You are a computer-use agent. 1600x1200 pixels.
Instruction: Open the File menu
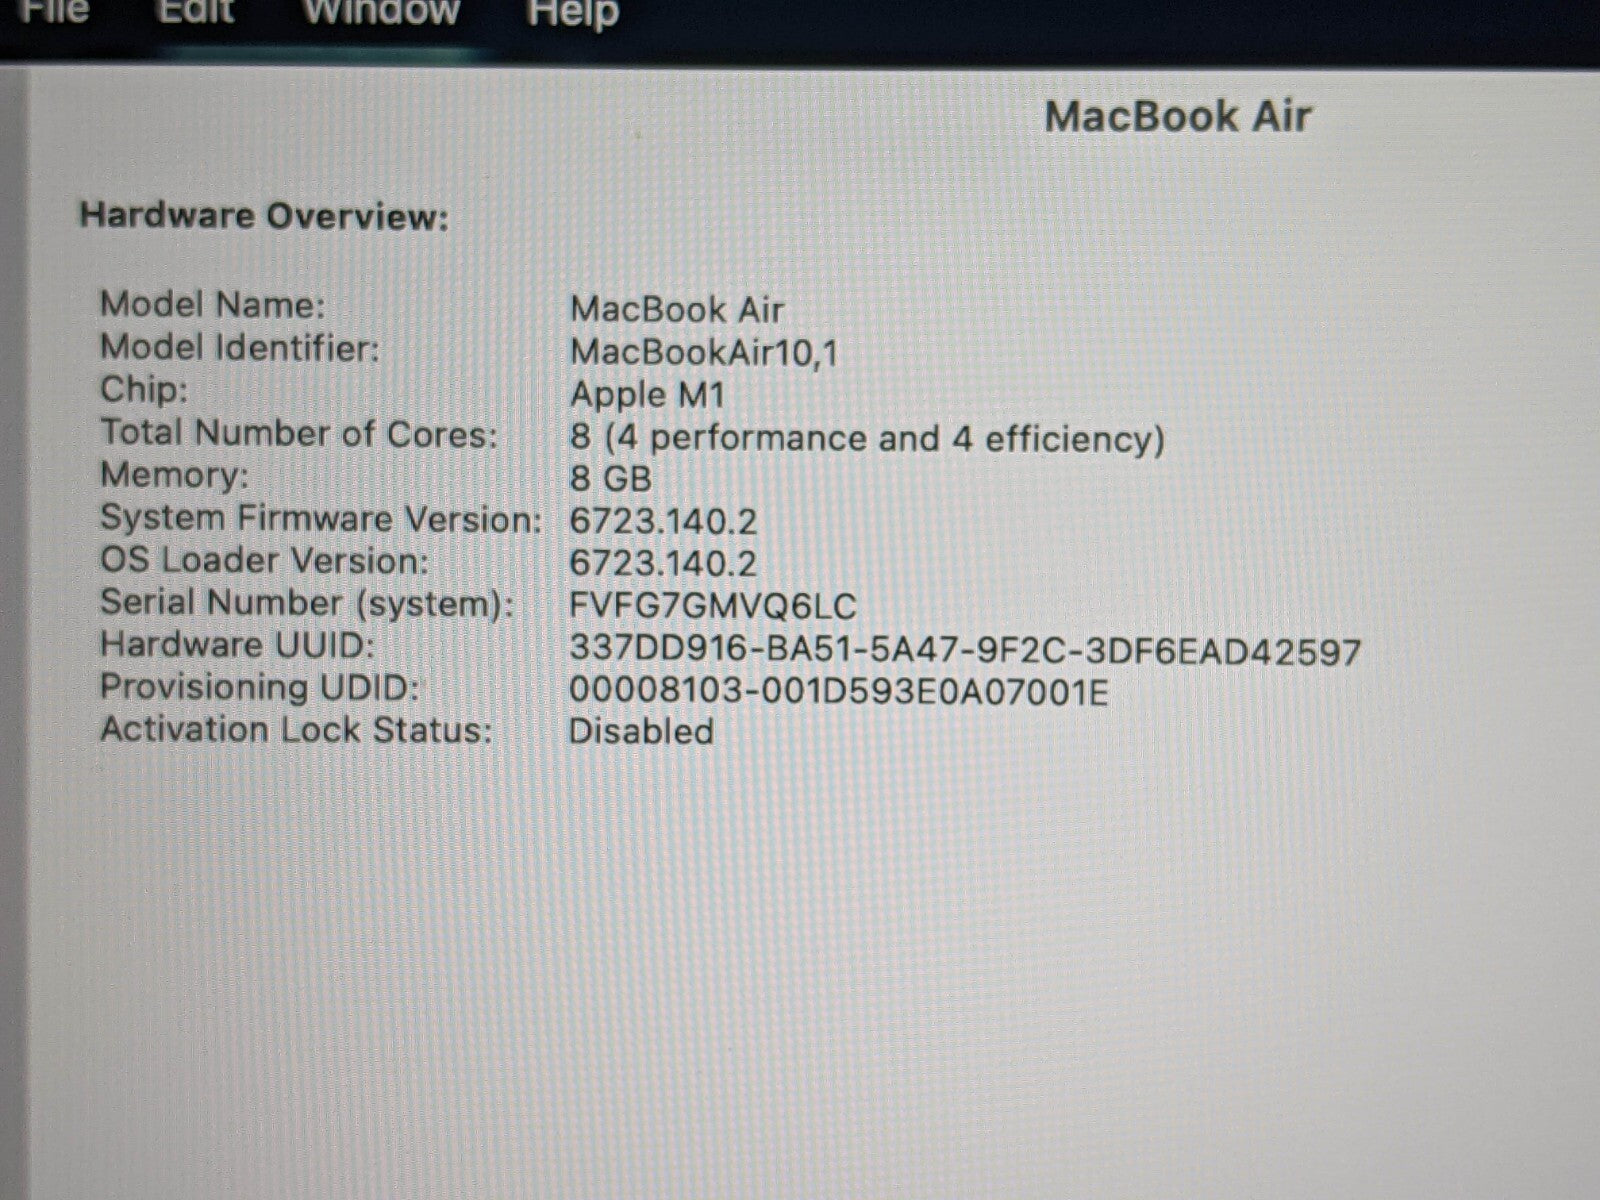coord(56,12)
